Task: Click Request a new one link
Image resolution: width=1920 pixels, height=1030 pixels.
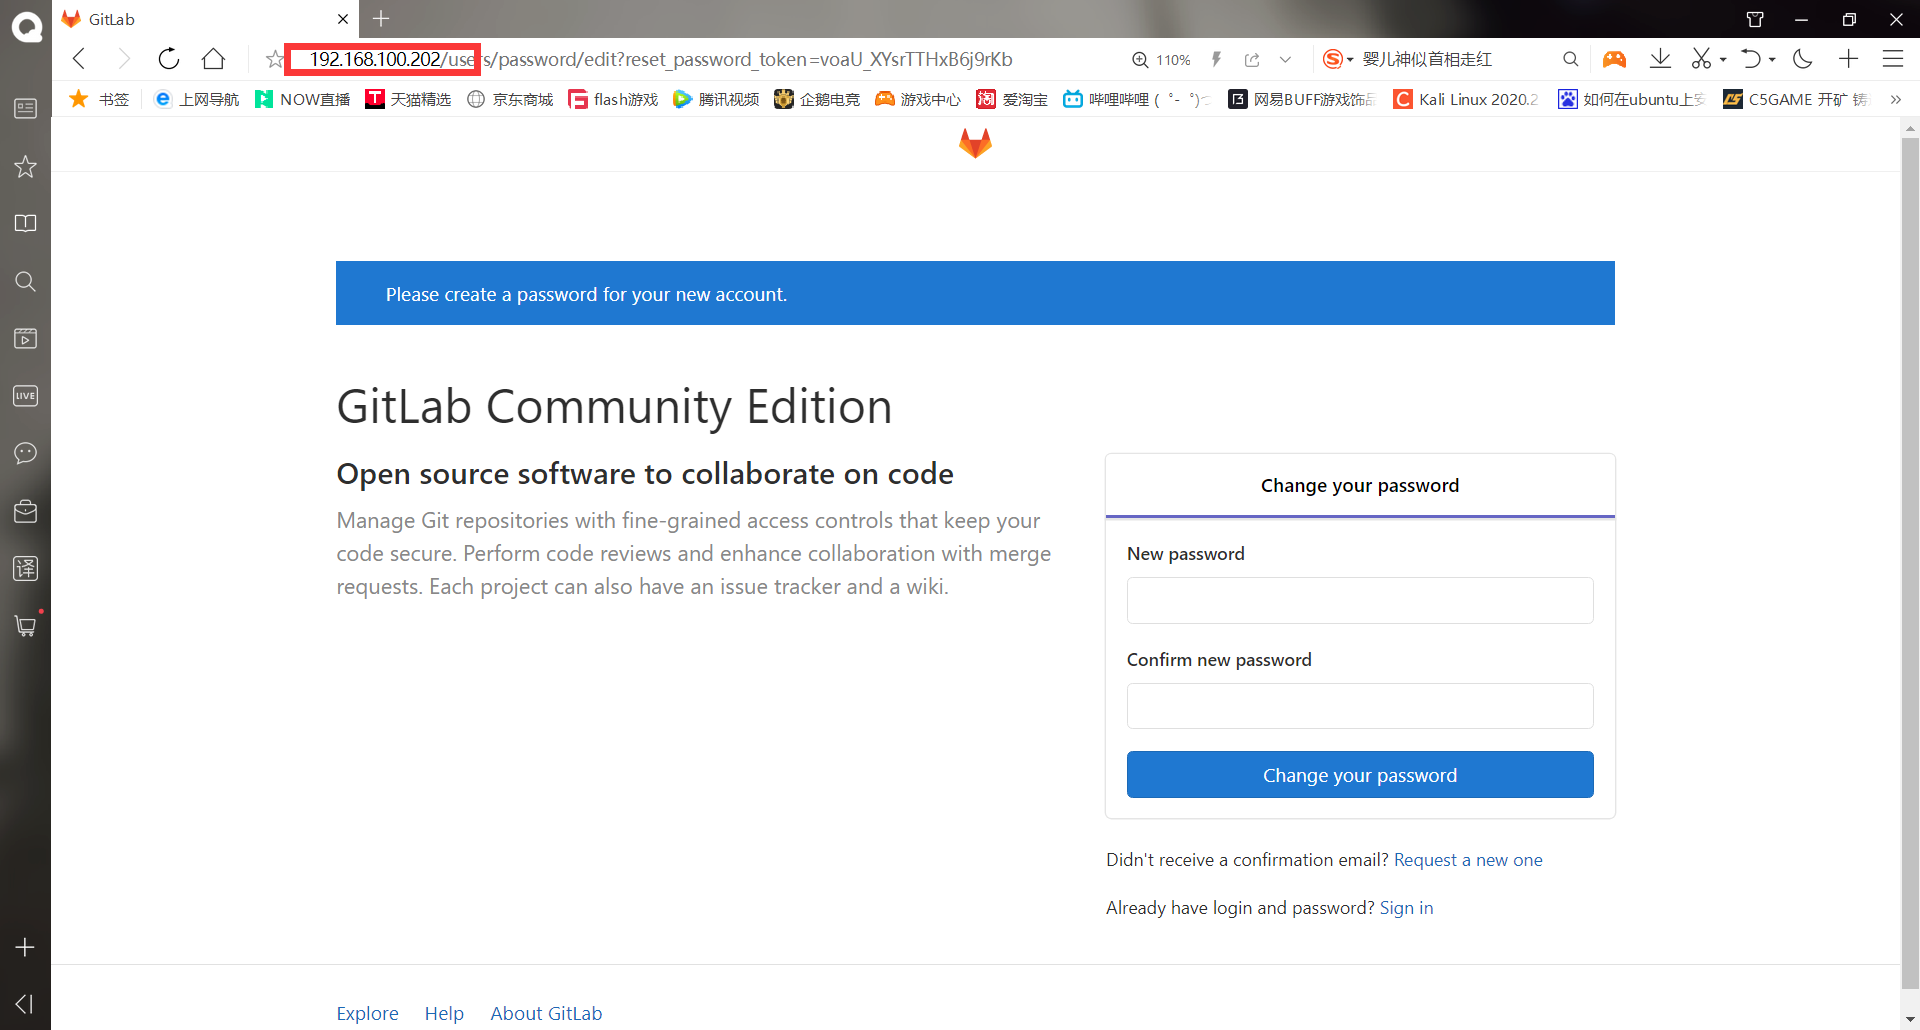Action: (x=1468, y=860)
